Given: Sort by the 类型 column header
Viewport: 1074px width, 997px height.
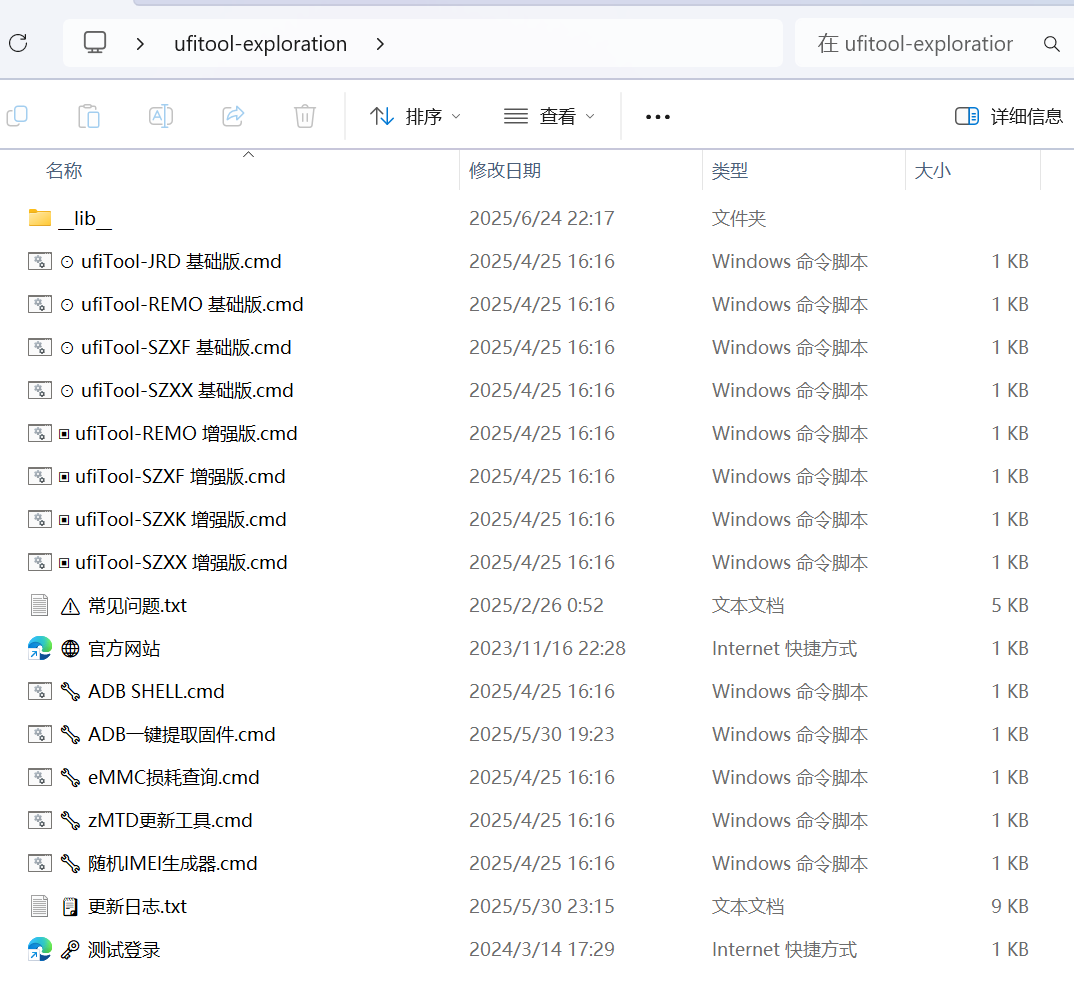Looking at the screenshot, I should (x=729, y=171).
